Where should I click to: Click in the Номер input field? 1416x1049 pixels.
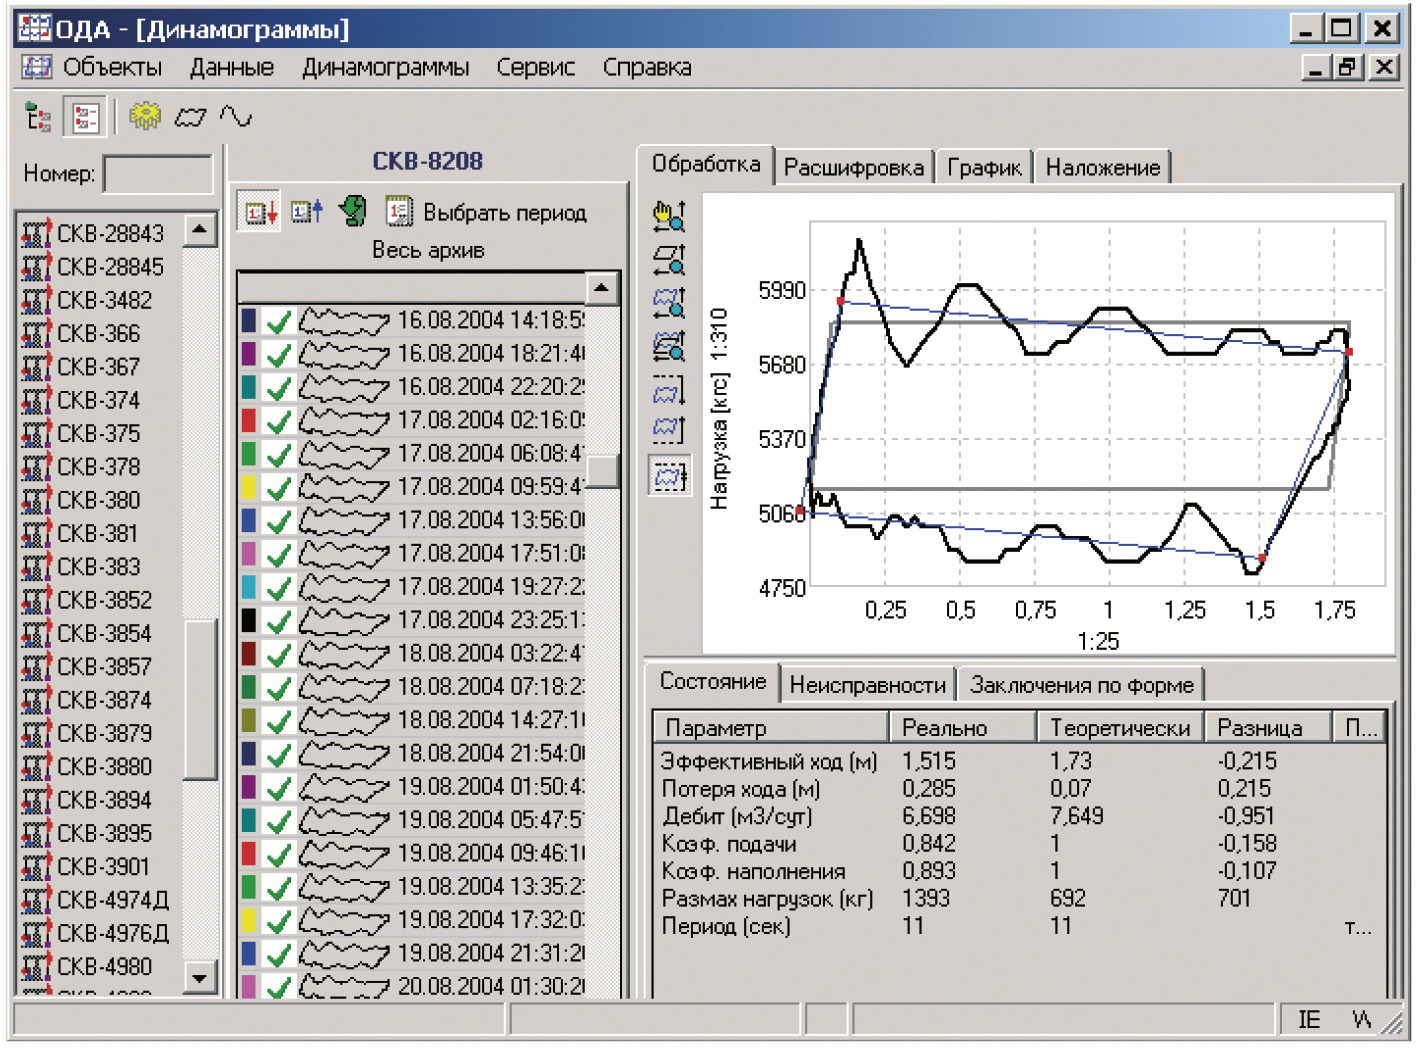click(x=158, y=174)
